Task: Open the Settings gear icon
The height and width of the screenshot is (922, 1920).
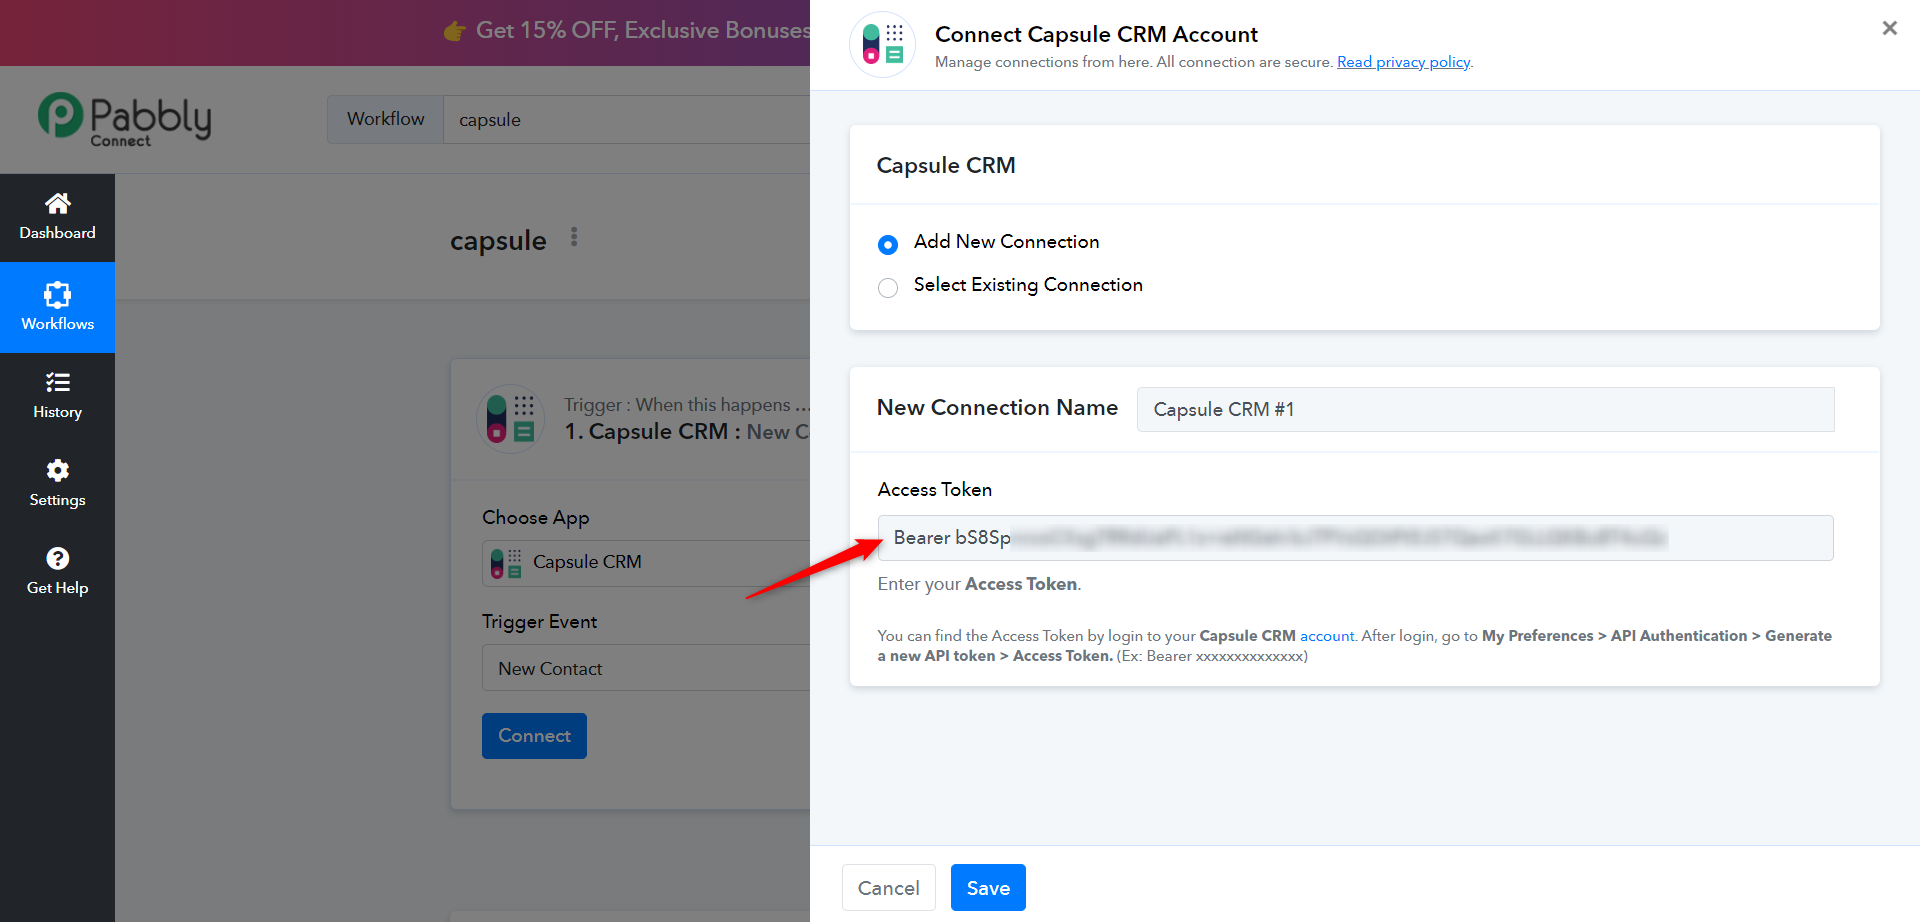Action: [57, 470]
